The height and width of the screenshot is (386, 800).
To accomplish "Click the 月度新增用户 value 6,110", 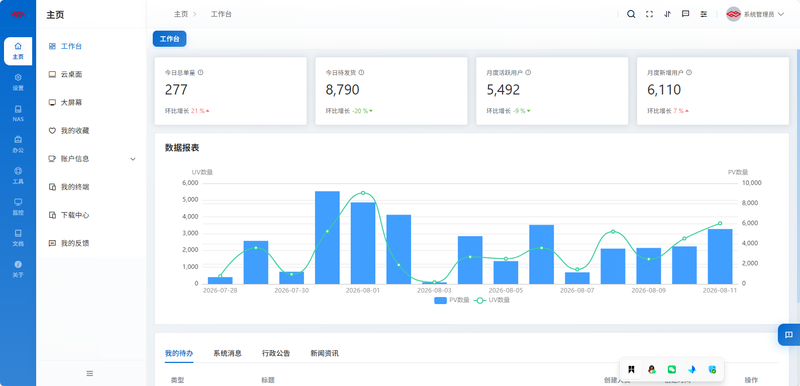I will [664, 90].
